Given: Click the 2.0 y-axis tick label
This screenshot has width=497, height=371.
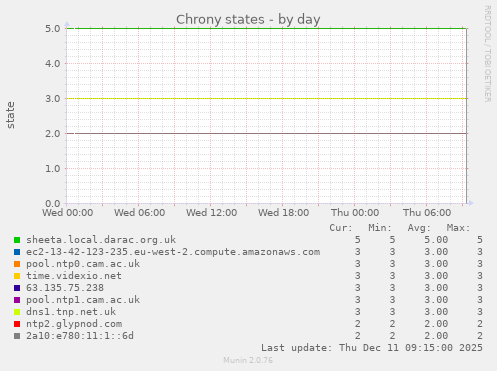Looking at the screenshot, I should click(x=53, y=134).
